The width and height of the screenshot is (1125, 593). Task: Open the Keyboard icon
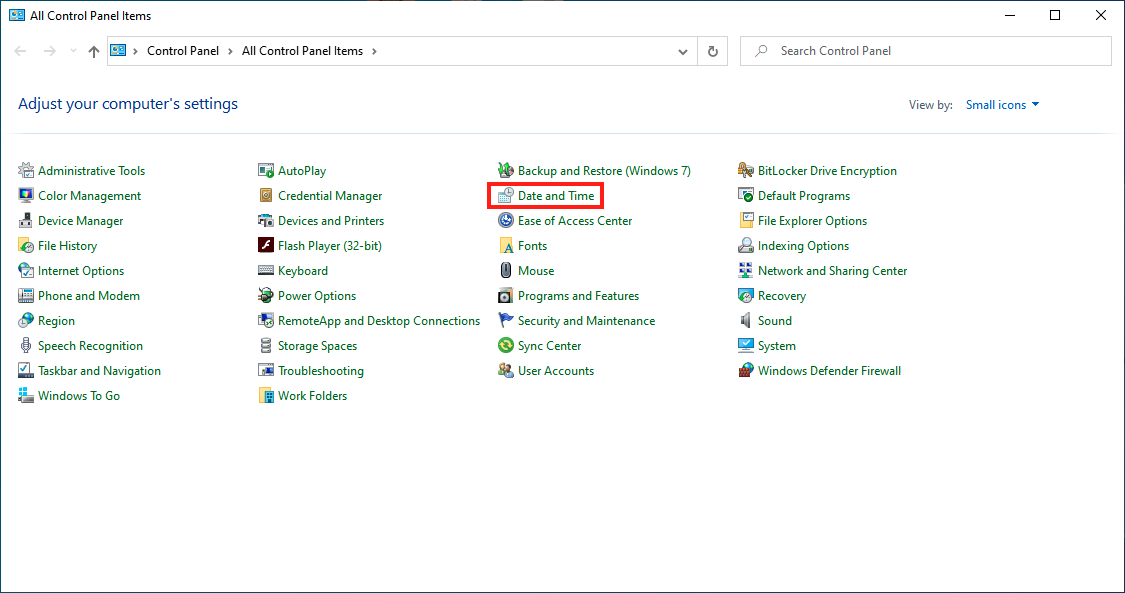[x=266, y=271]
